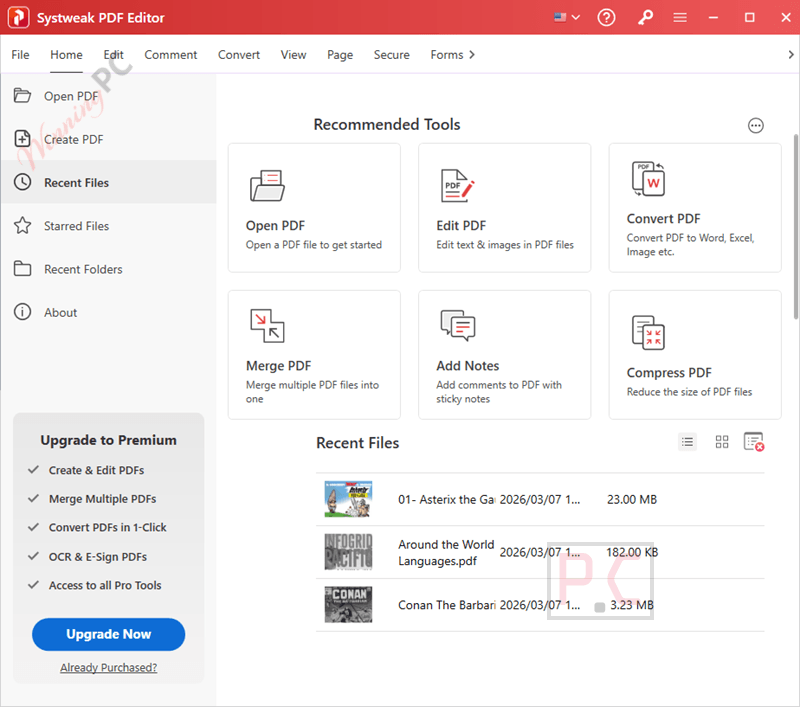This screenshot has width=800, height=707.
Task: Select the Home tab
Action: pos(66,55)
